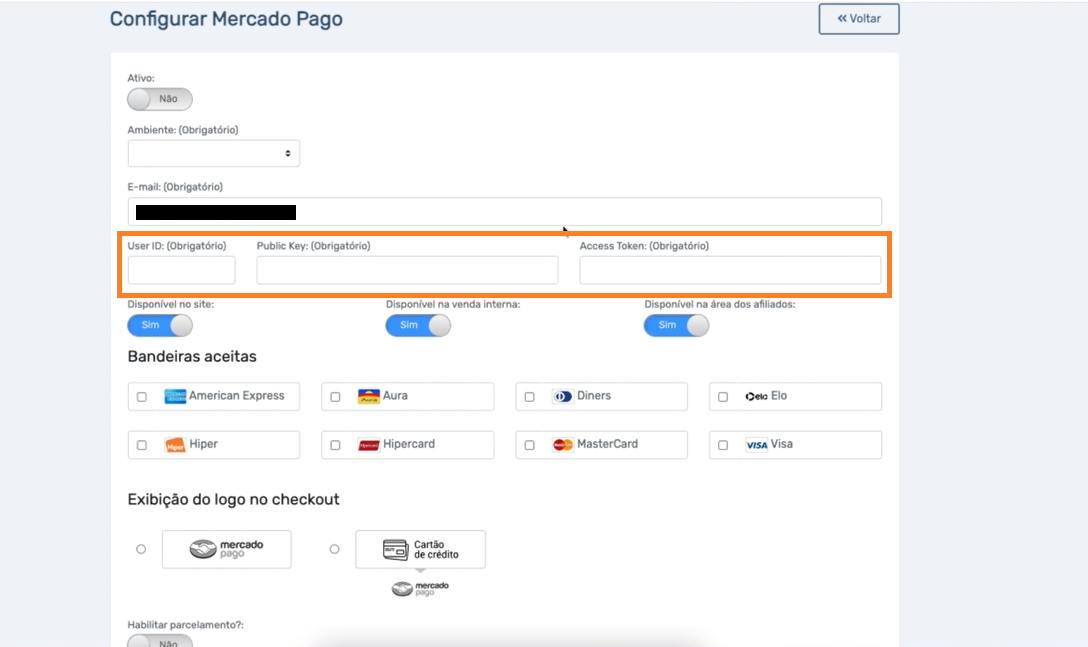Click the Configurar Mercado Pago title
1088x647 pixels.
click(x=226, y=19)
